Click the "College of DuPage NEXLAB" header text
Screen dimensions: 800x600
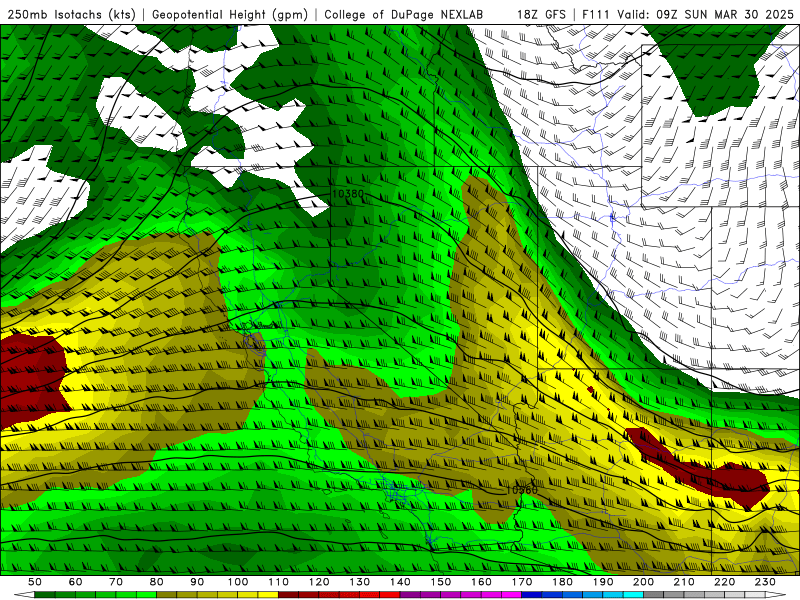[x=403, y=14]
